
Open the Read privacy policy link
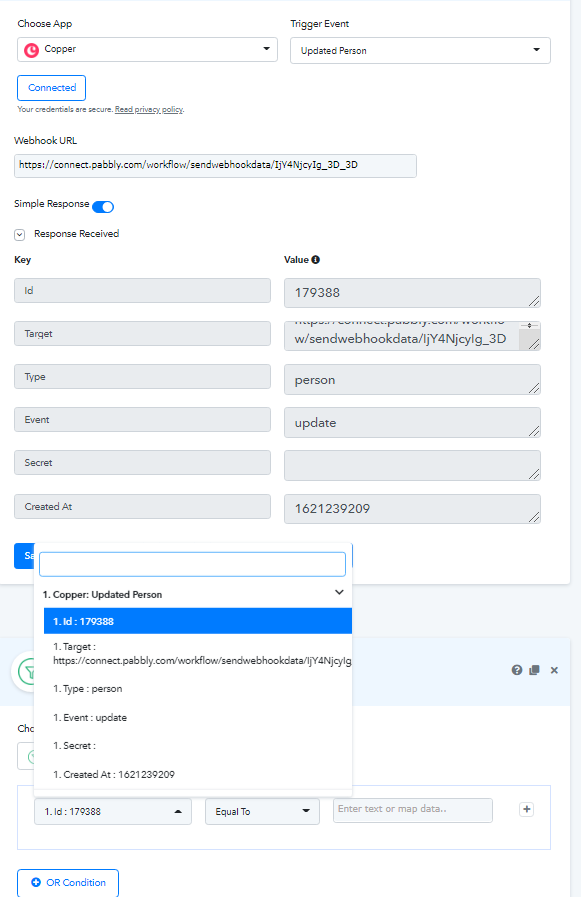(149, 109)
